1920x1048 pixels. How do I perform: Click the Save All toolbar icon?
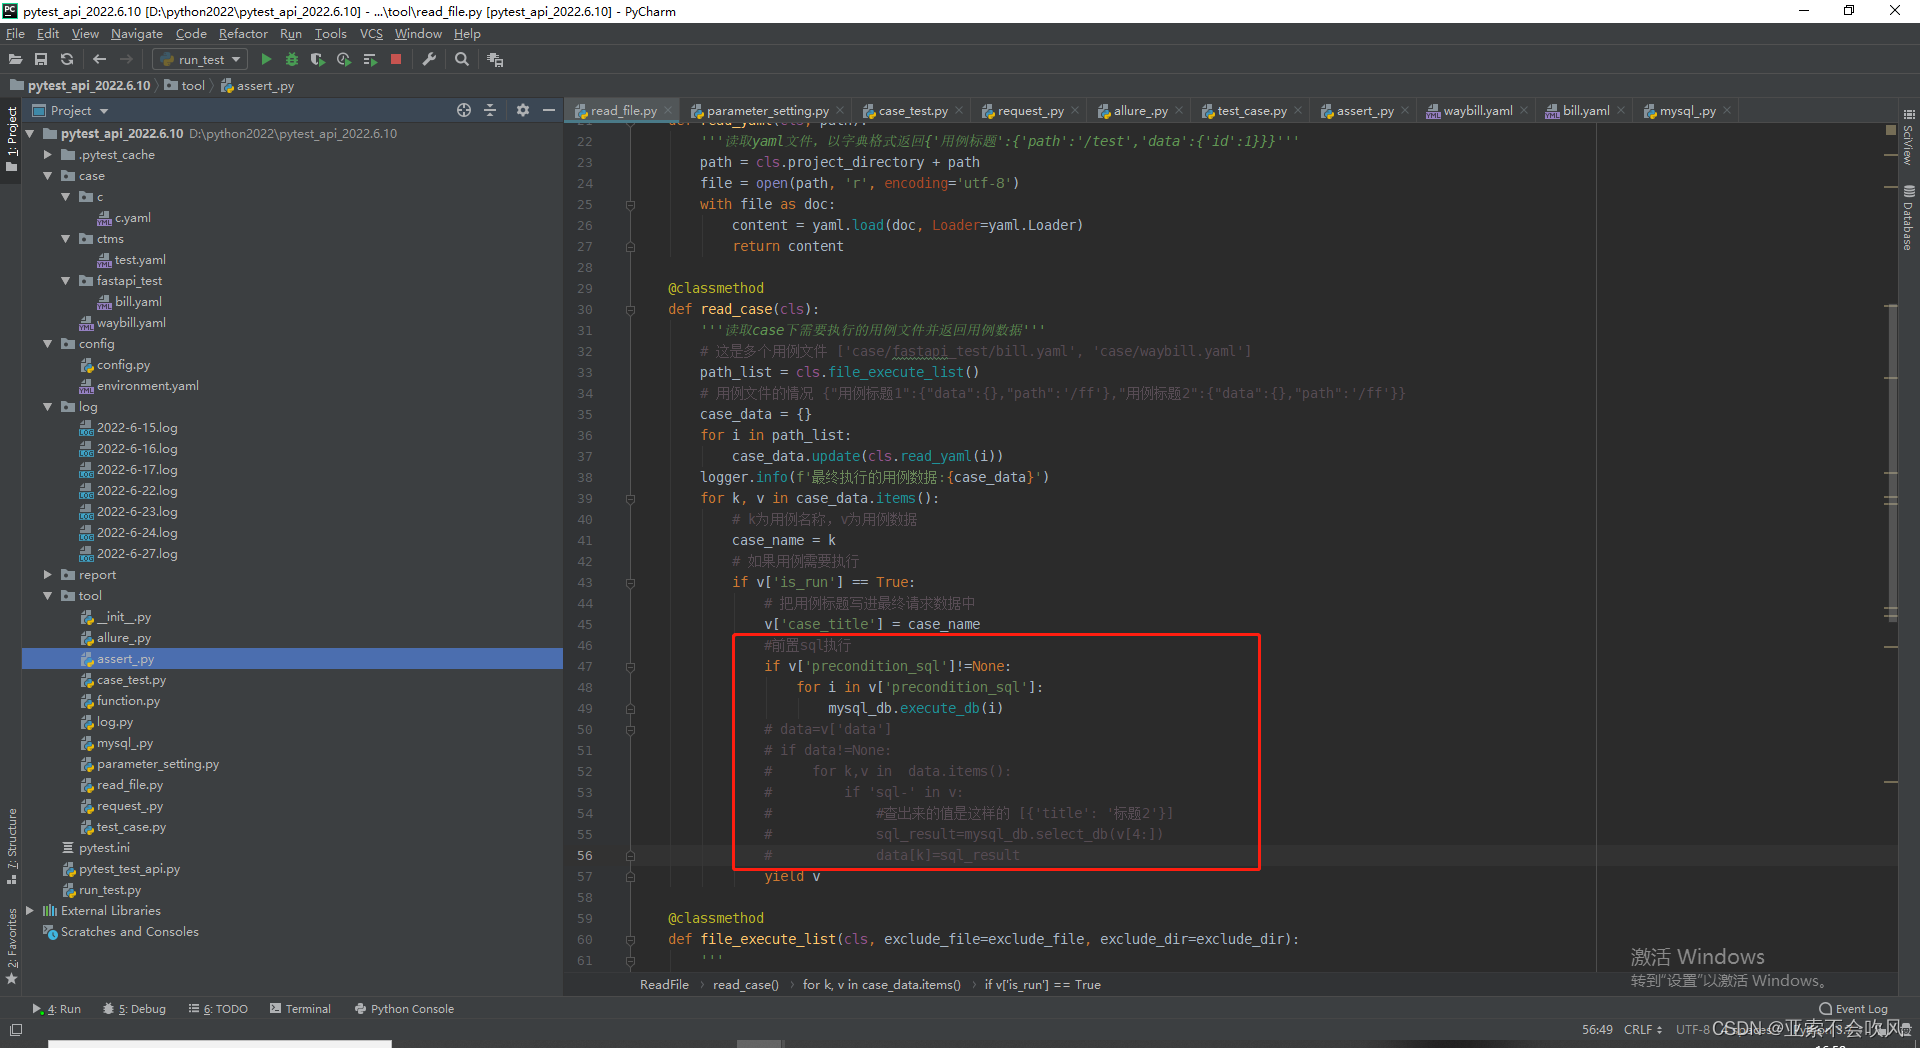41,60
